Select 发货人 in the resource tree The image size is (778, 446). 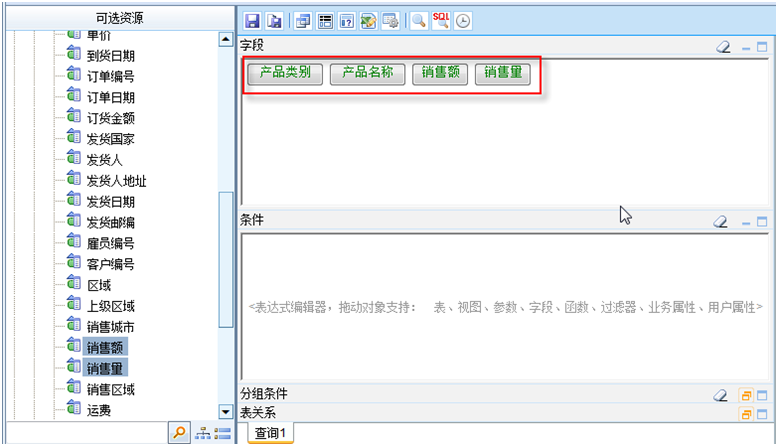(104, 160)
